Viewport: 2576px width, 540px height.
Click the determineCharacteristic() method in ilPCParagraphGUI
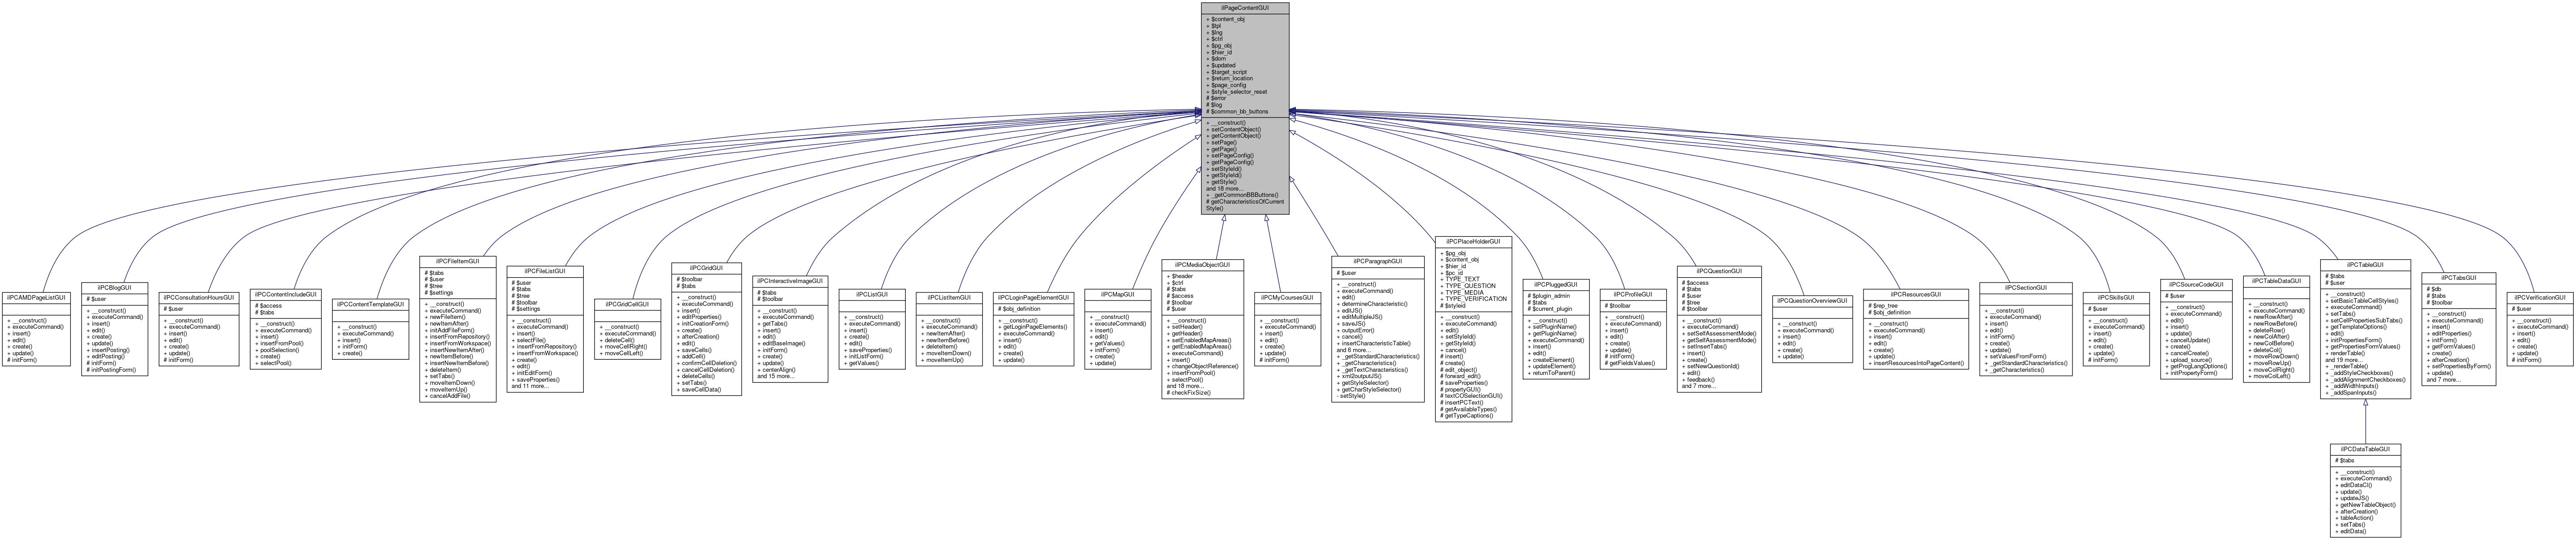coord(1371,303)
